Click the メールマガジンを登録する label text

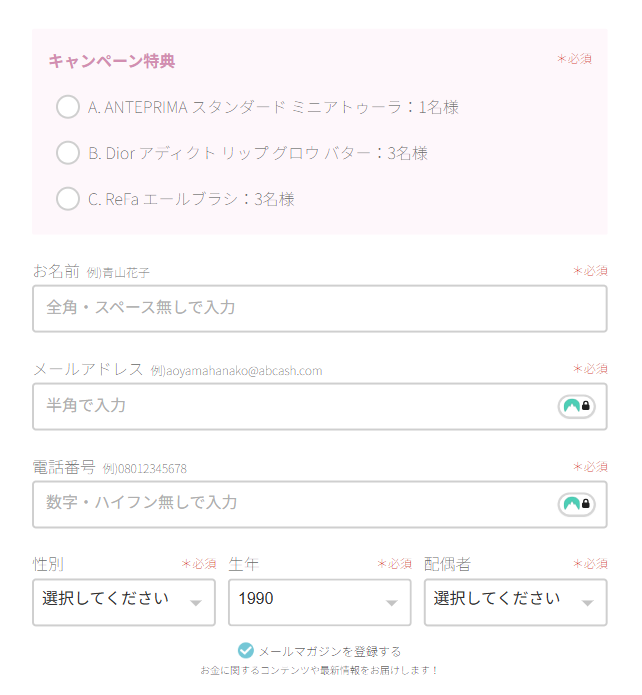pos(330,651)
